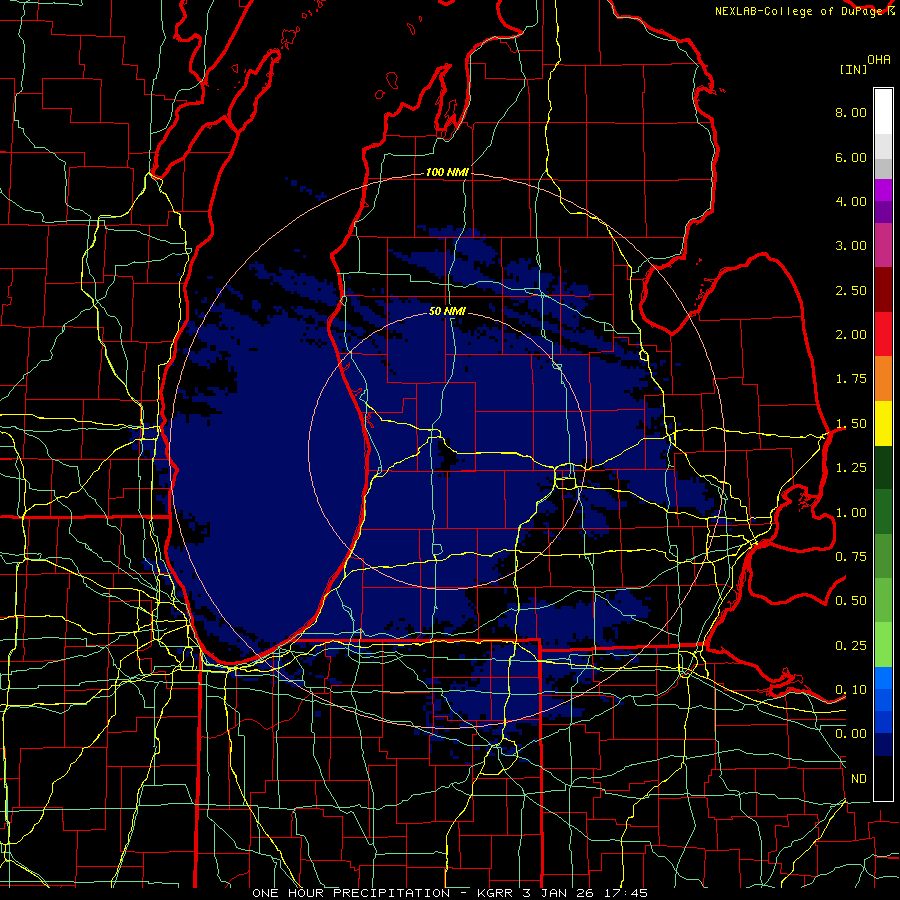Click the ND legend label
This screenshot has width=900, height=900.
coord(859,779)
